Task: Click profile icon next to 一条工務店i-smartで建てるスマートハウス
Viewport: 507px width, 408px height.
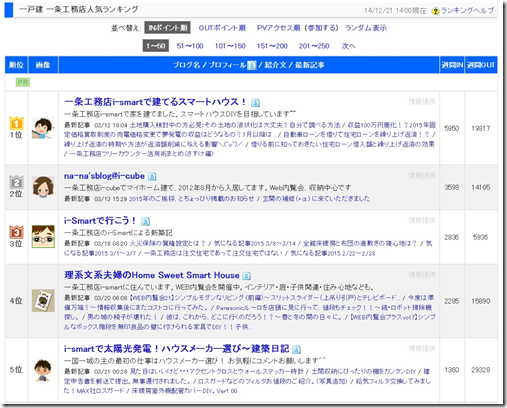Action: tap(255, 103)
